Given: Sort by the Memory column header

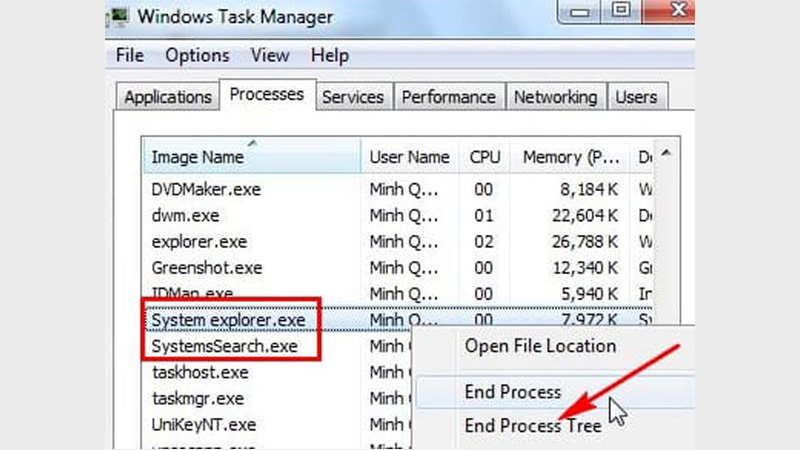Looking at the screenshot, I should (565, 157).
